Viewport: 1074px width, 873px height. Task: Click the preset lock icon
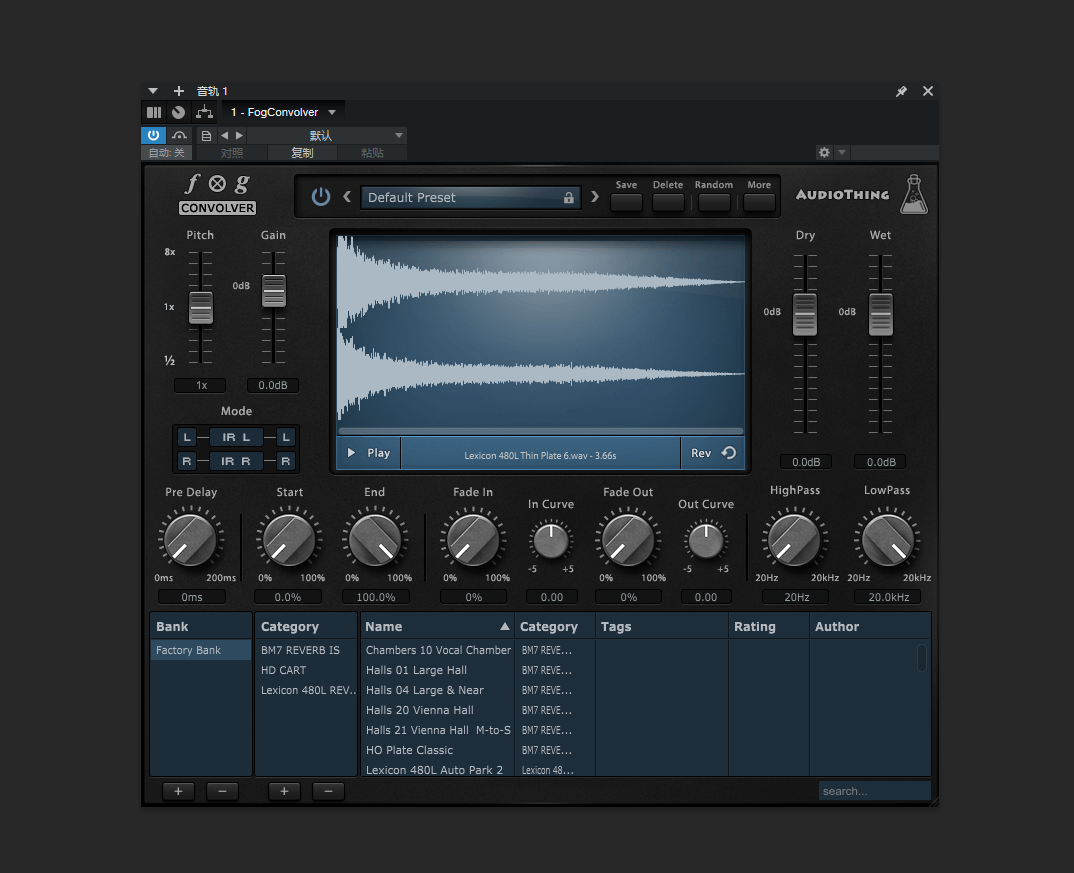[x=569, y=198]
